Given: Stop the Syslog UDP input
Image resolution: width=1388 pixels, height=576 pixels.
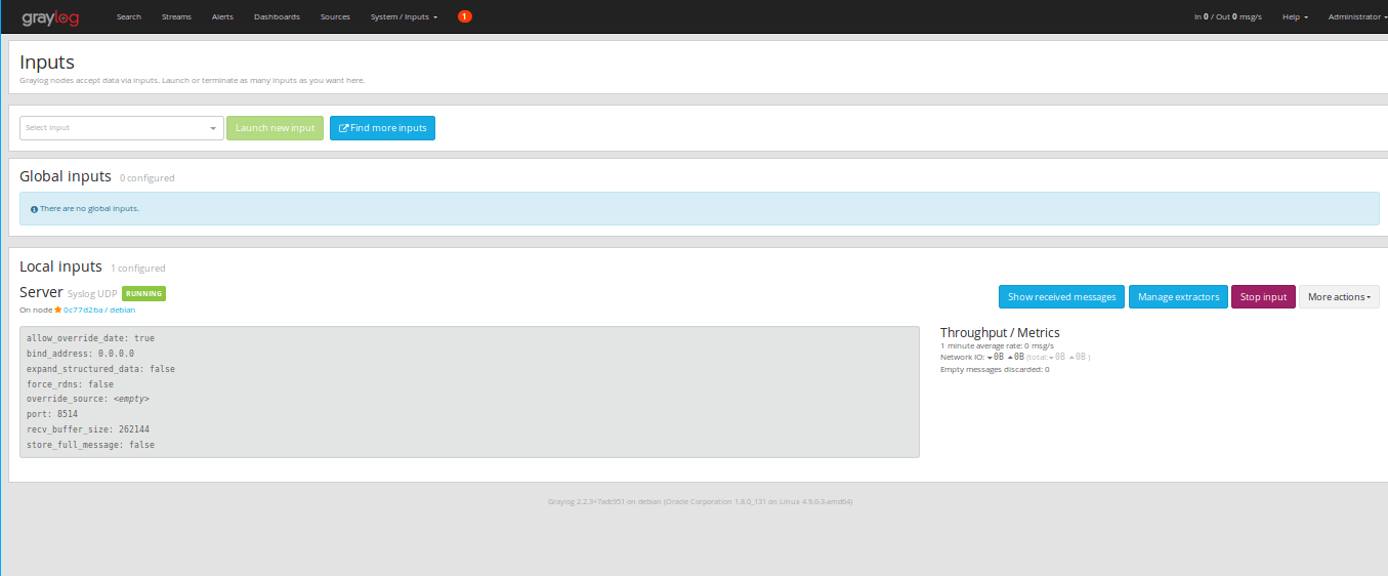Looking at the screenshot, I should pos(1262,296).
